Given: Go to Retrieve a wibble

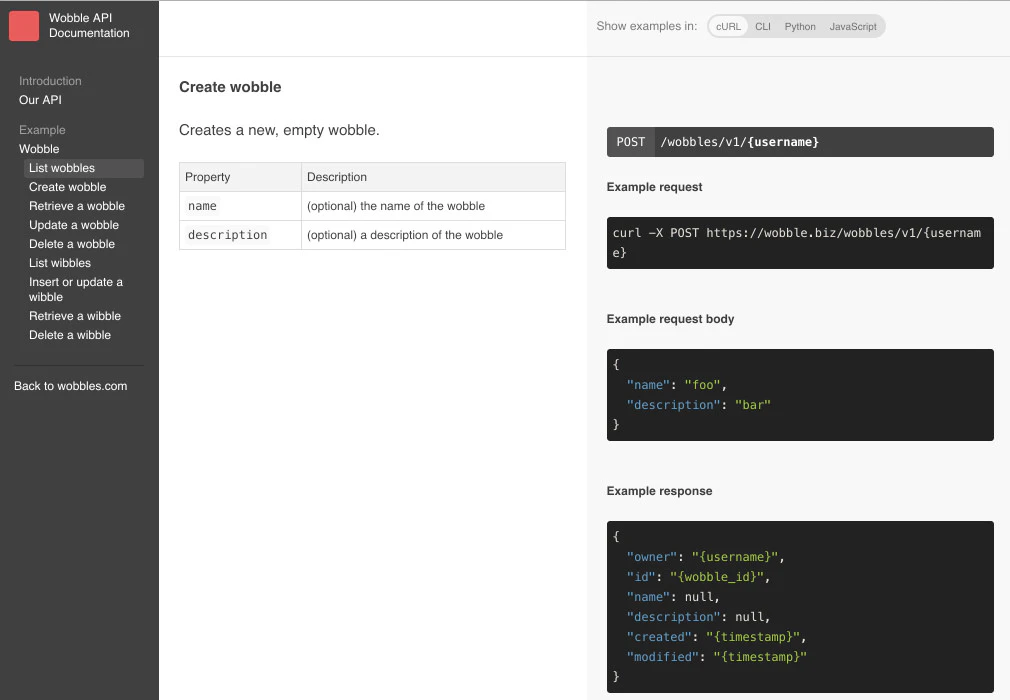Looking at the screenshot, I should (75, 316).
